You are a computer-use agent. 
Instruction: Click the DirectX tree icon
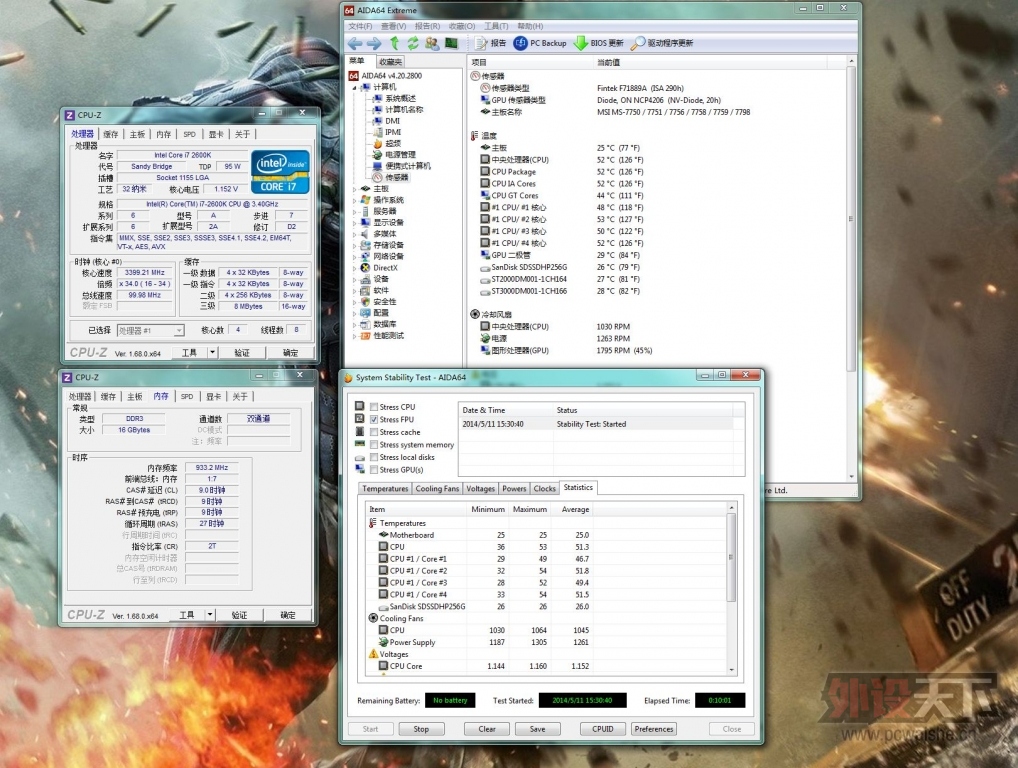(366, 267)
